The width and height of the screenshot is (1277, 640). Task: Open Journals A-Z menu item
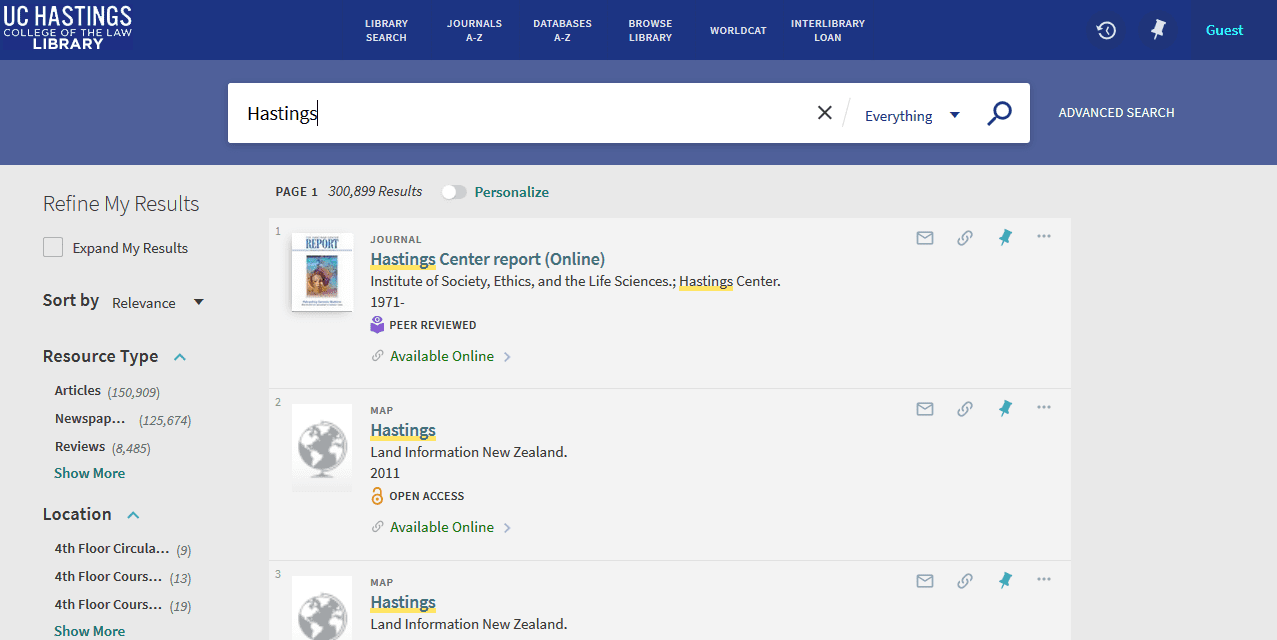pyautogui.click(x=474, y=30)
